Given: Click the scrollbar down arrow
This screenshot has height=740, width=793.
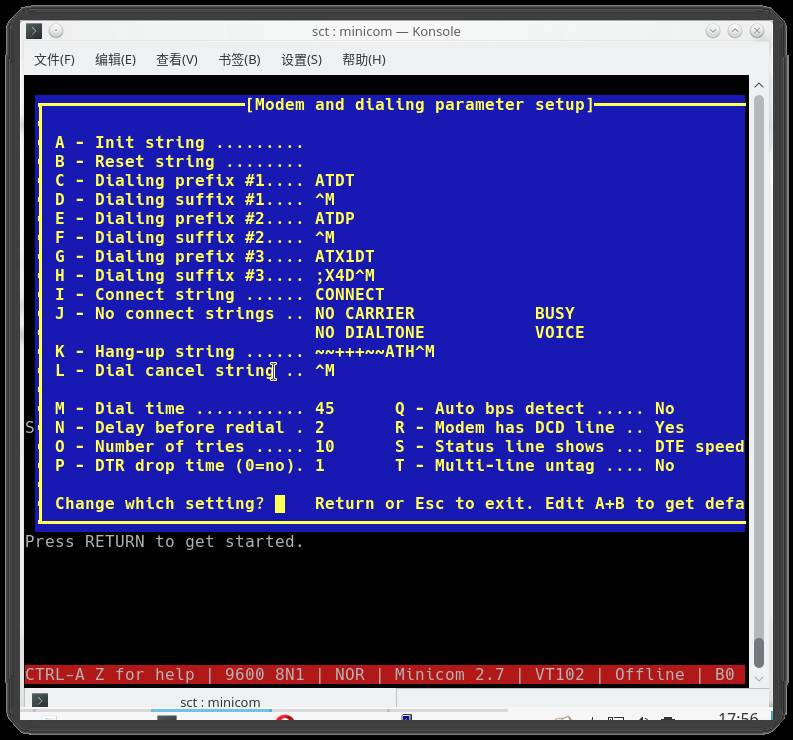Looking at the screenshot, I should (x=759, y=678).
